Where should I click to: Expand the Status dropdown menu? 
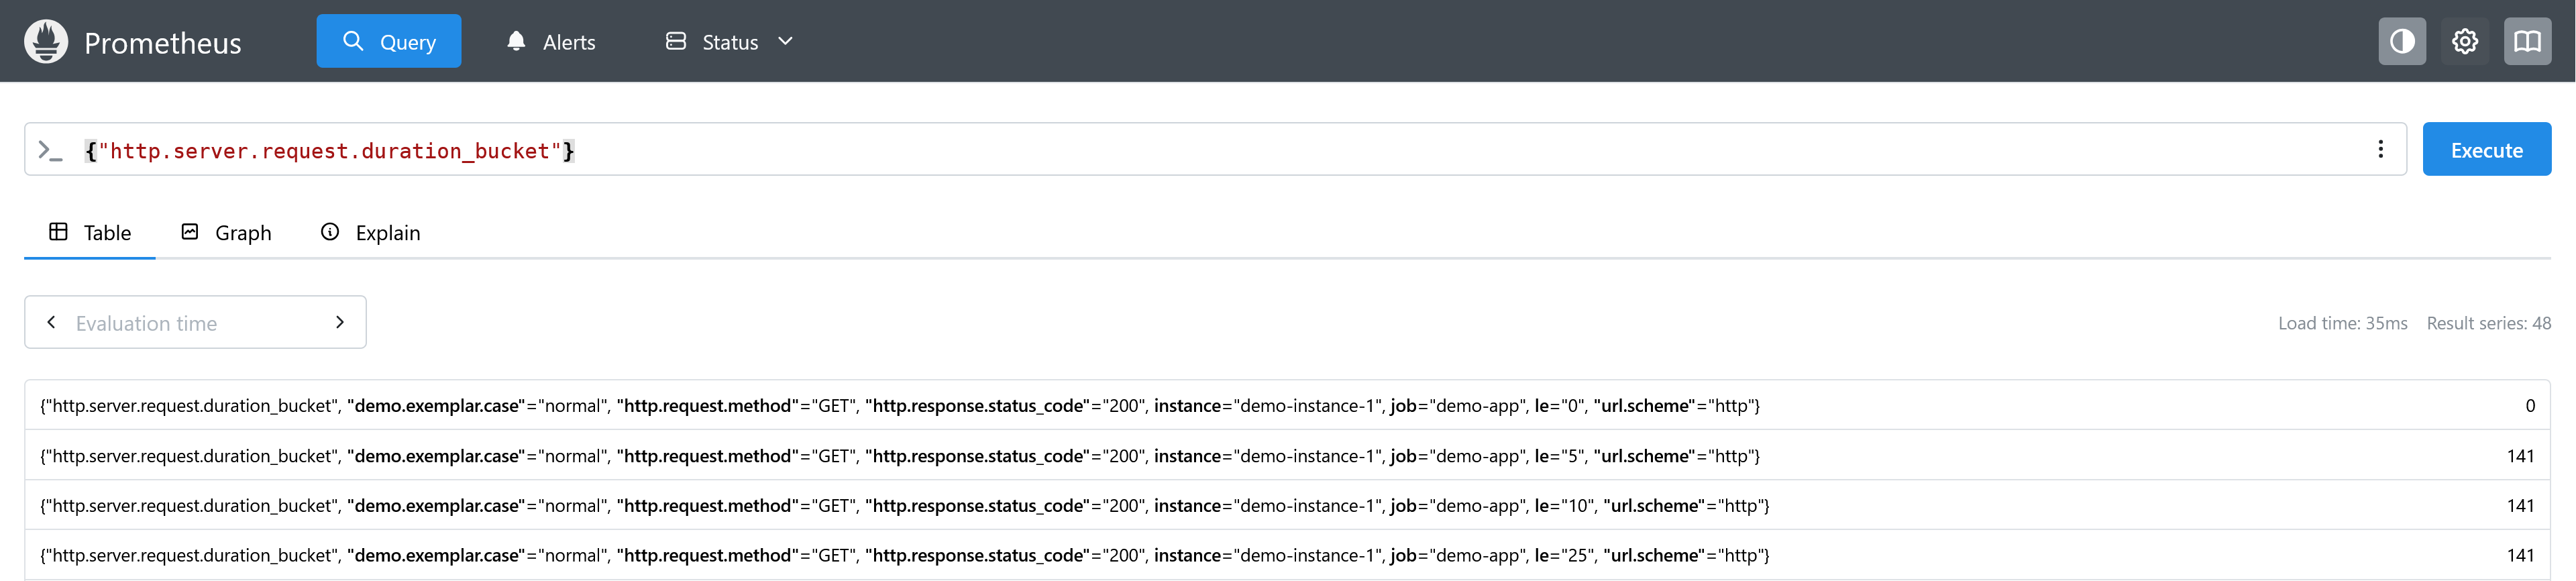pos(730,41)
